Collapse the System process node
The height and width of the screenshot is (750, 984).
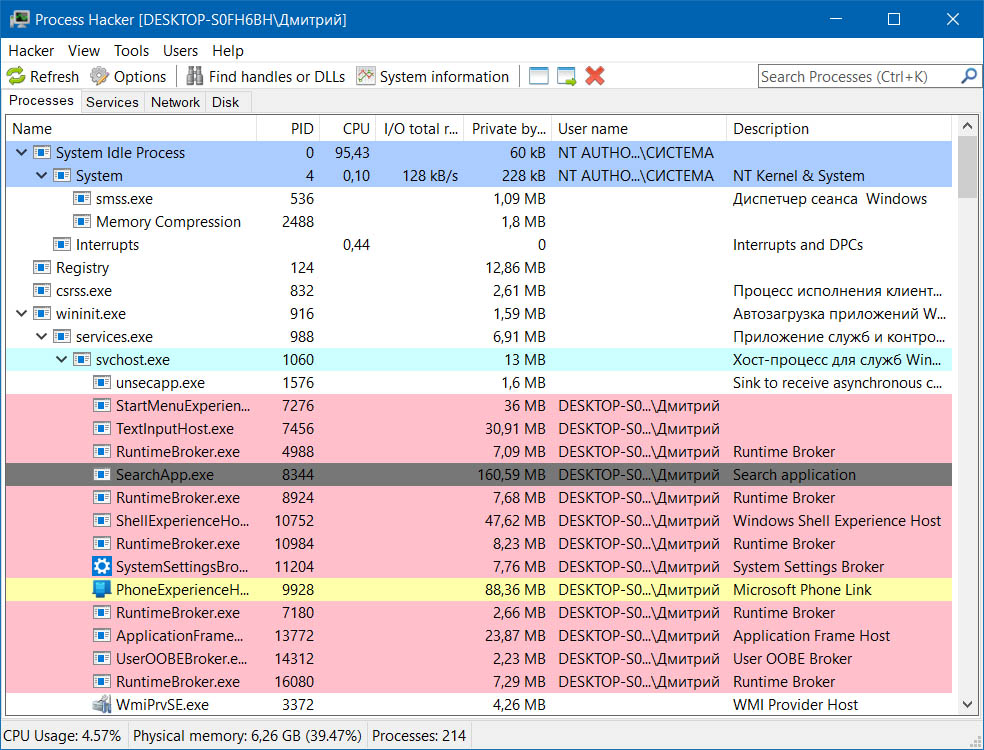[x=41, y=176]
